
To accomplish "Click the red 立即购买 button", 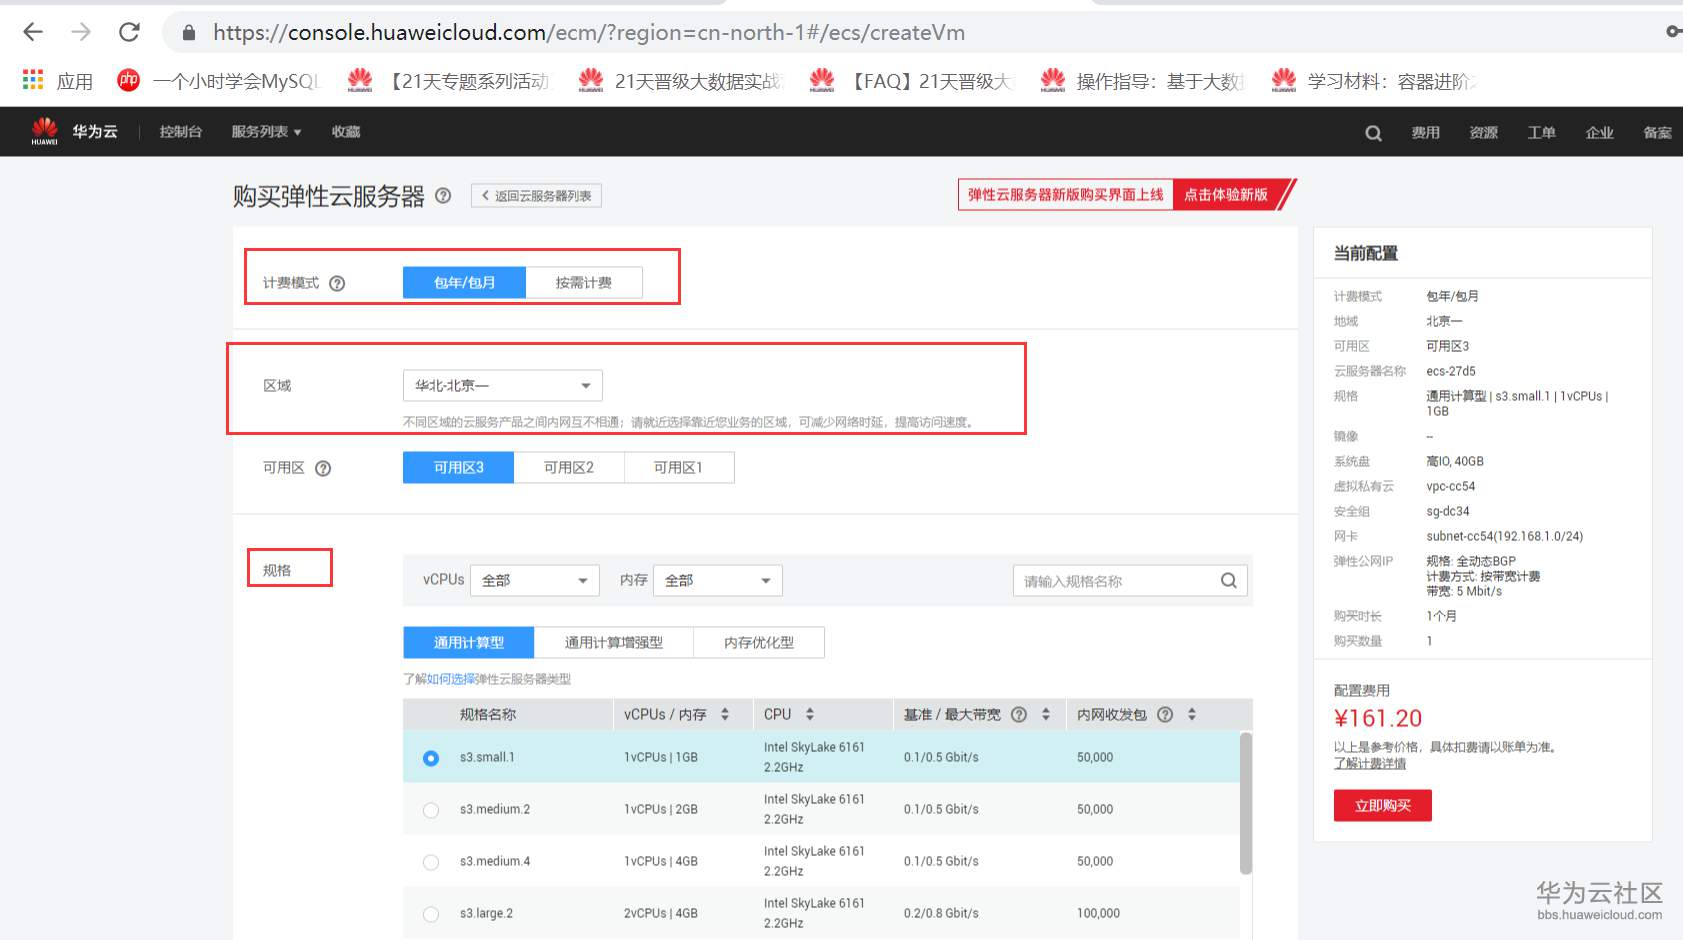I will tap(1383, 806).
